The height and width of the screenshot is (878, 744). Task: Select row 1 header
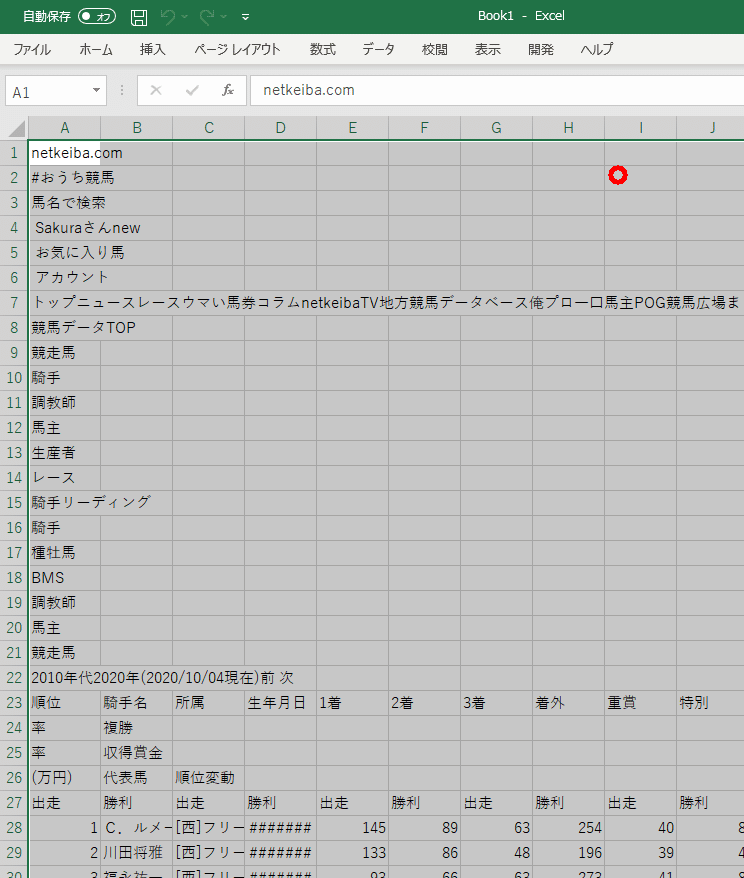pos(14,153)
